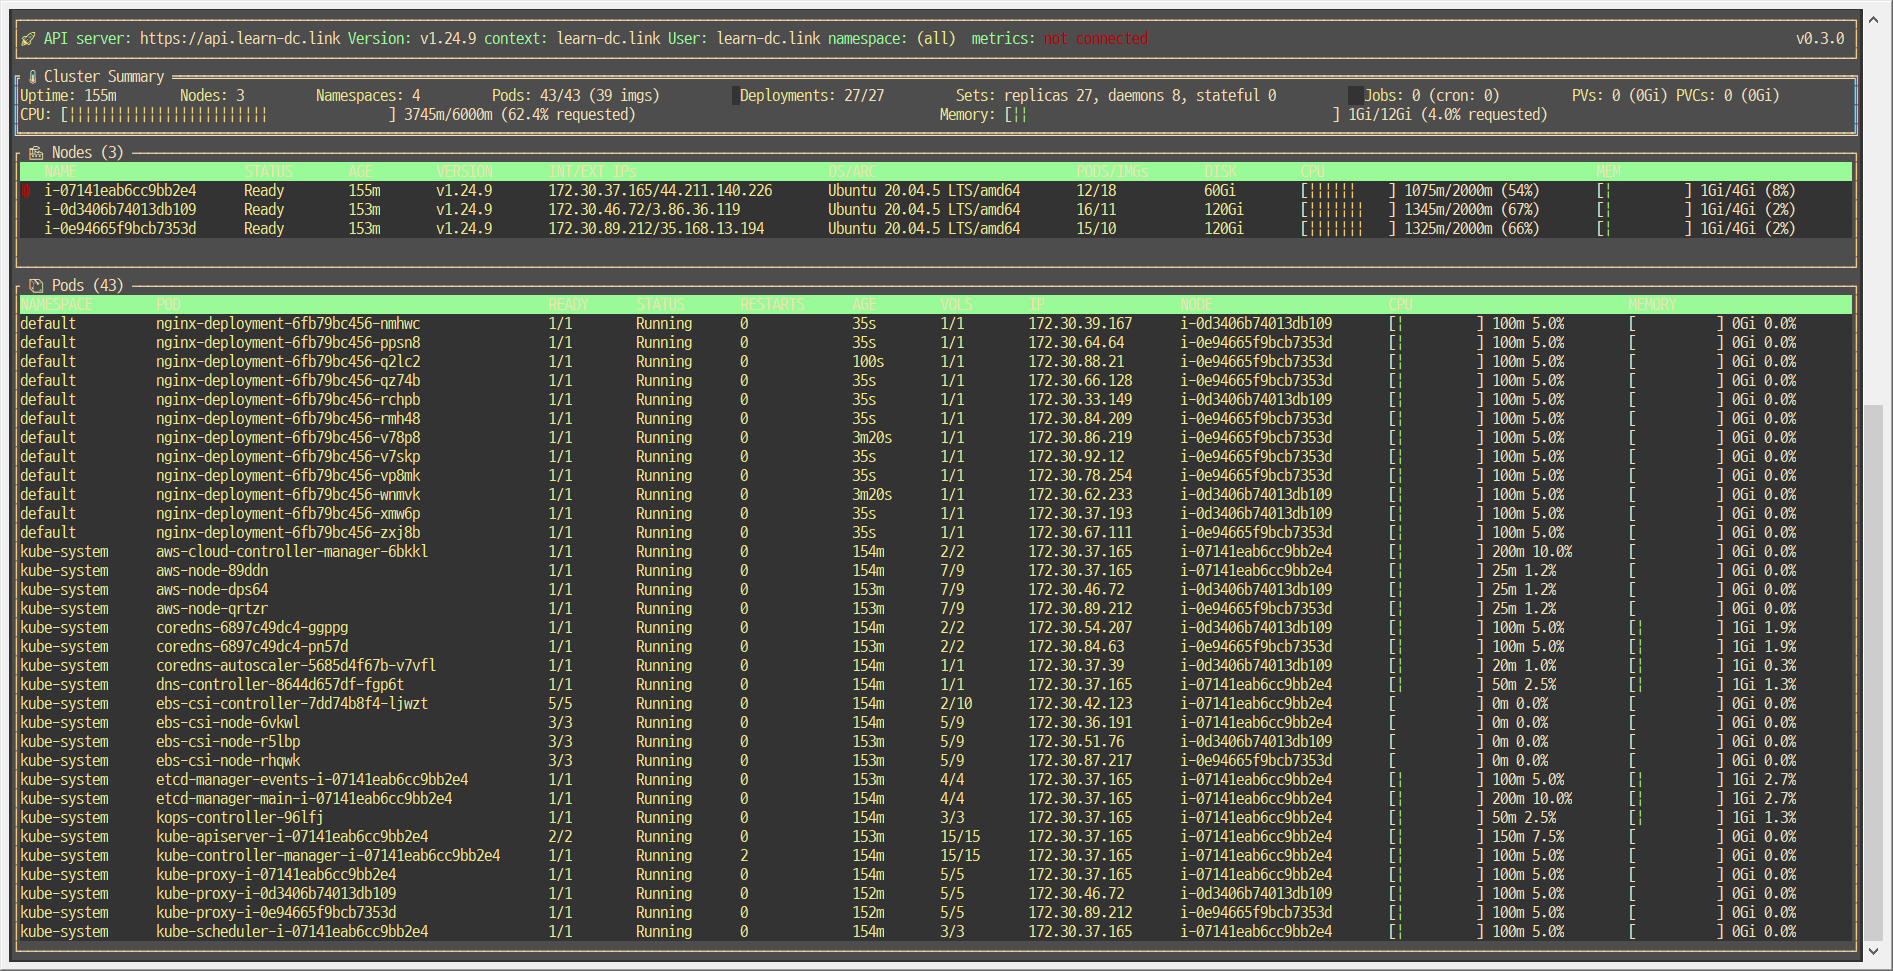Select pod nginx-deployment-6fb79bc456-nmhwc
1893x971 pixels.
288,323
